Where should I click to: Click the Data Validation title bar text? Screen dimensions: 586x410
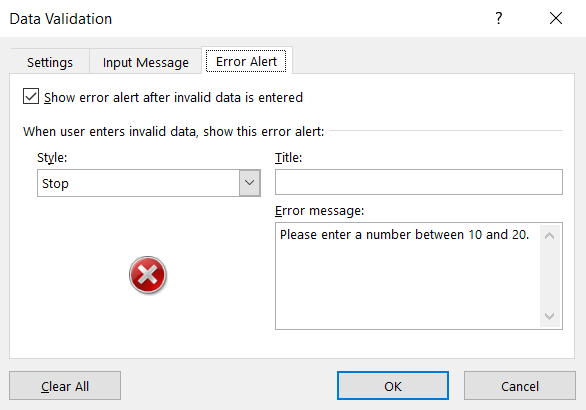pyautogui.click(x=61, y=19)
